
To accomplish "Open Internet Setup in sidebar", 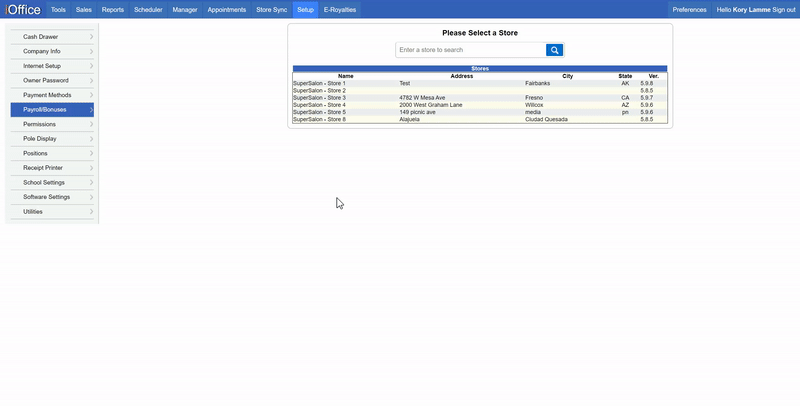I will point(52,66).
